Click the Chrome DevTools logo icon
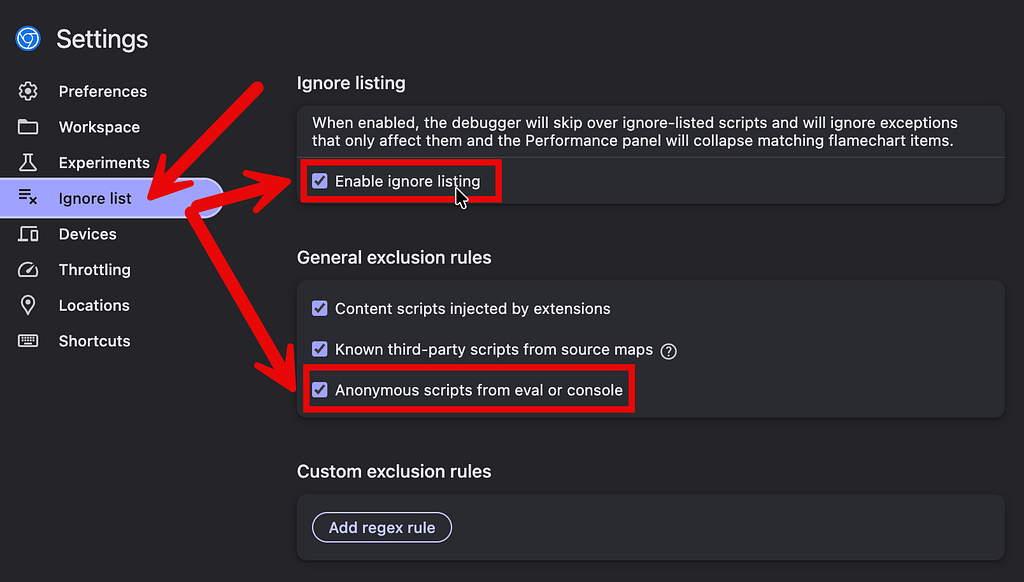The width and height of the screenshot is (1024, 582). click(28, 39)
